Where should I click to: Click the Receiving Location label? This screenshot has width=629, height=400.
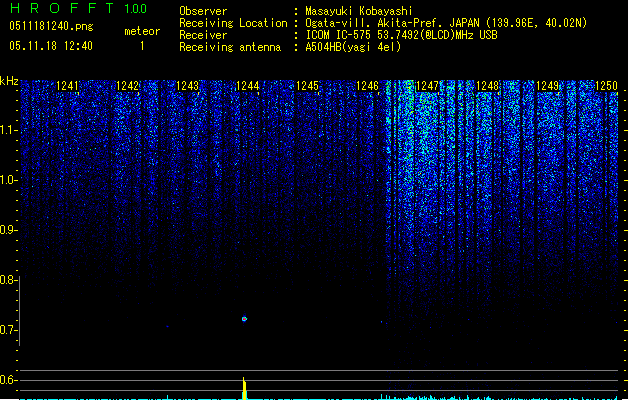click(x=233, y=23)
